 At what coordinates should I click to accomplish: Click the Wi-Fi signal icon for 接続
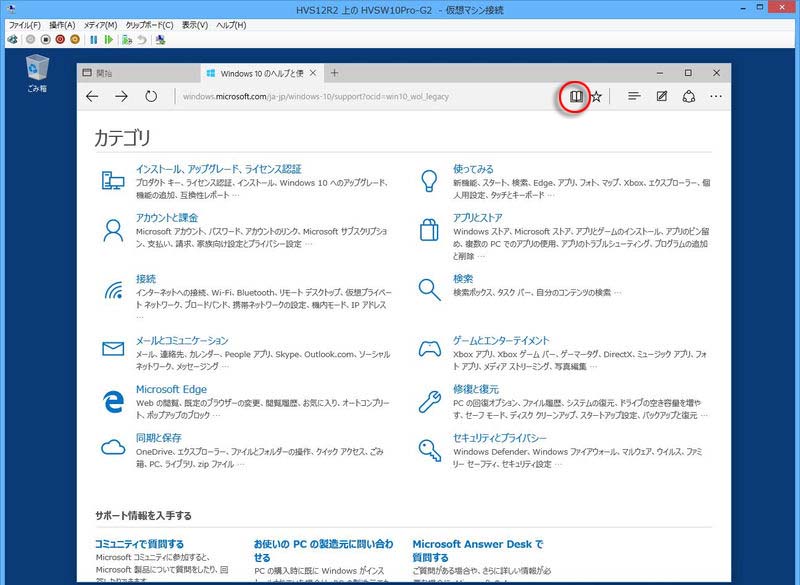coord(114,290)
